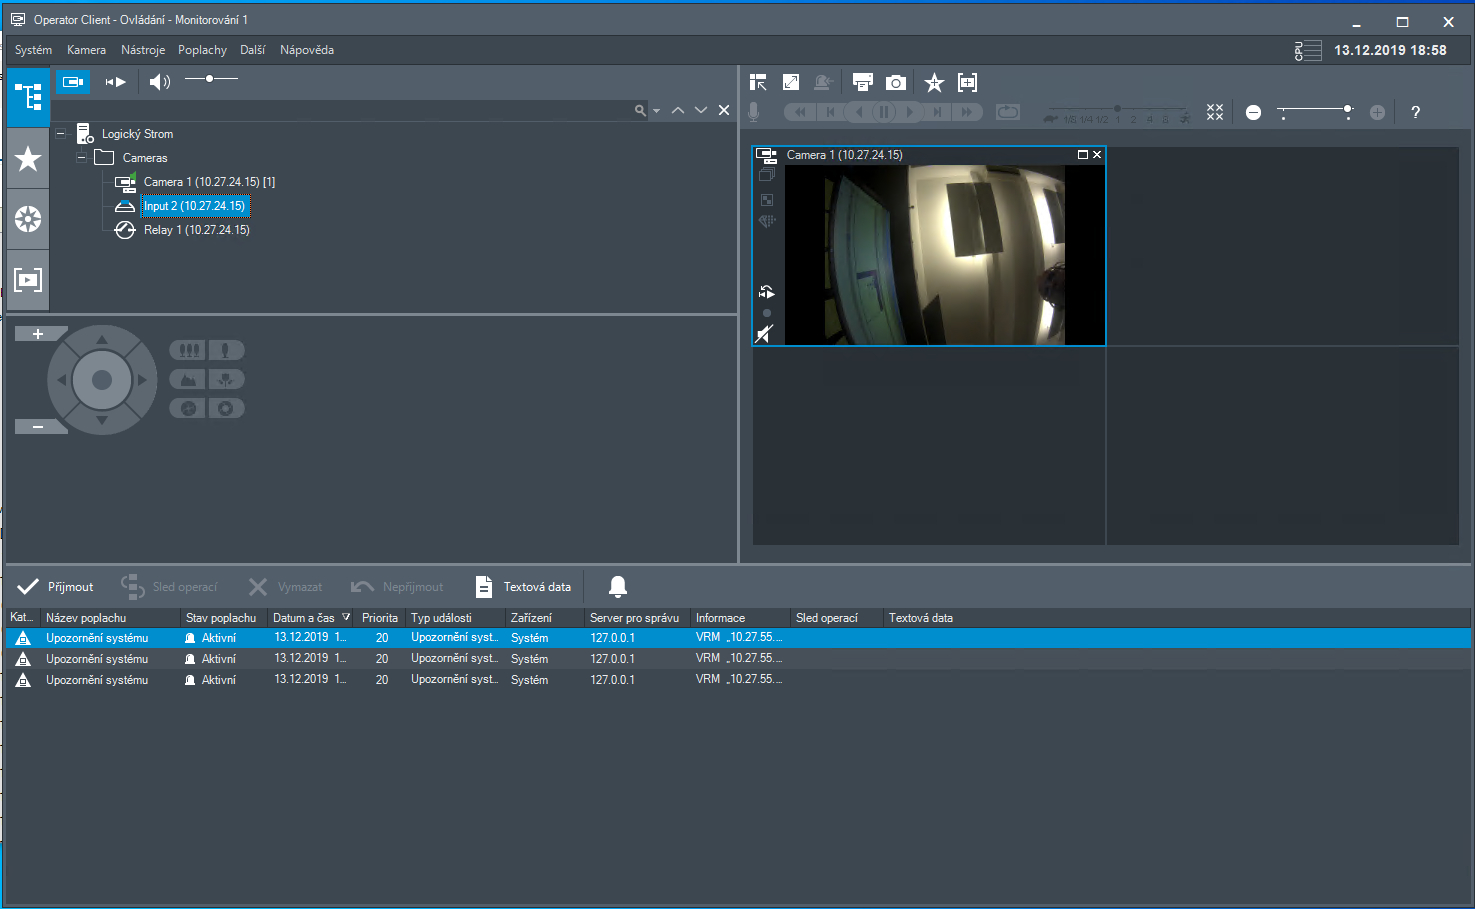
Task: Select Relay 1 (10.27.24.15) in tree
Action: coord(196,230)
